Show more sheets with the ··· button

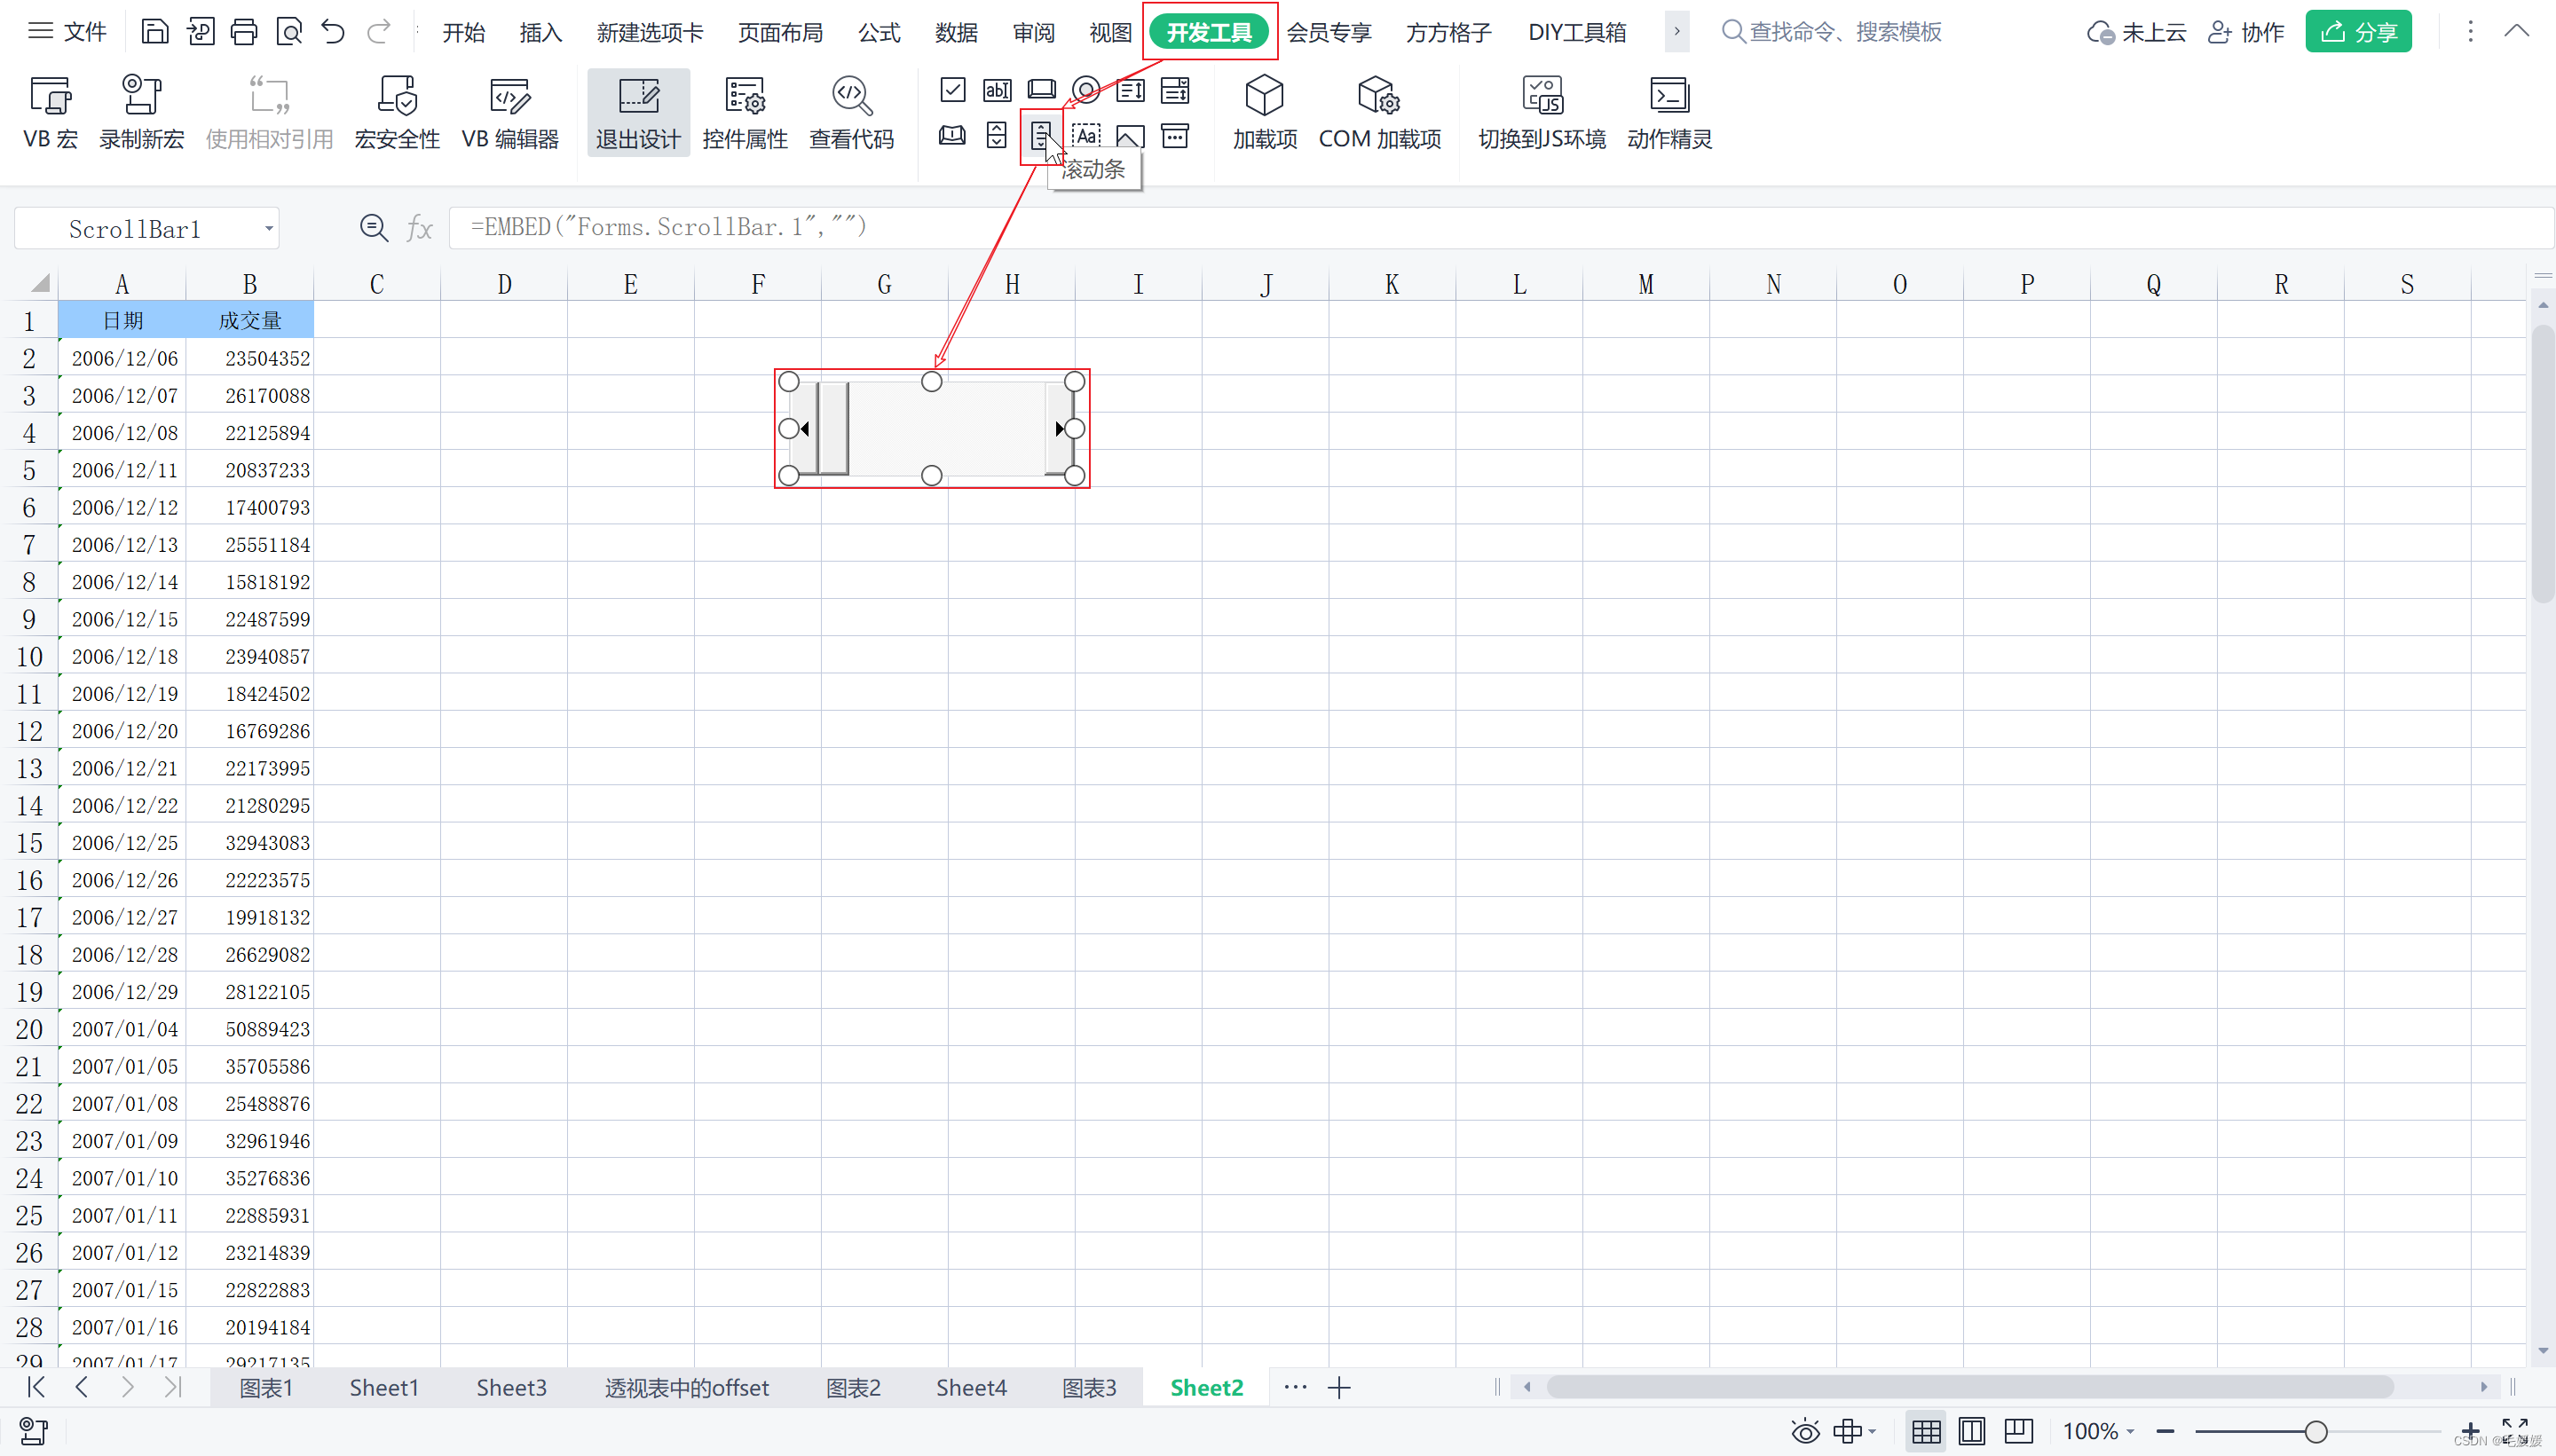point(1295,1387)
